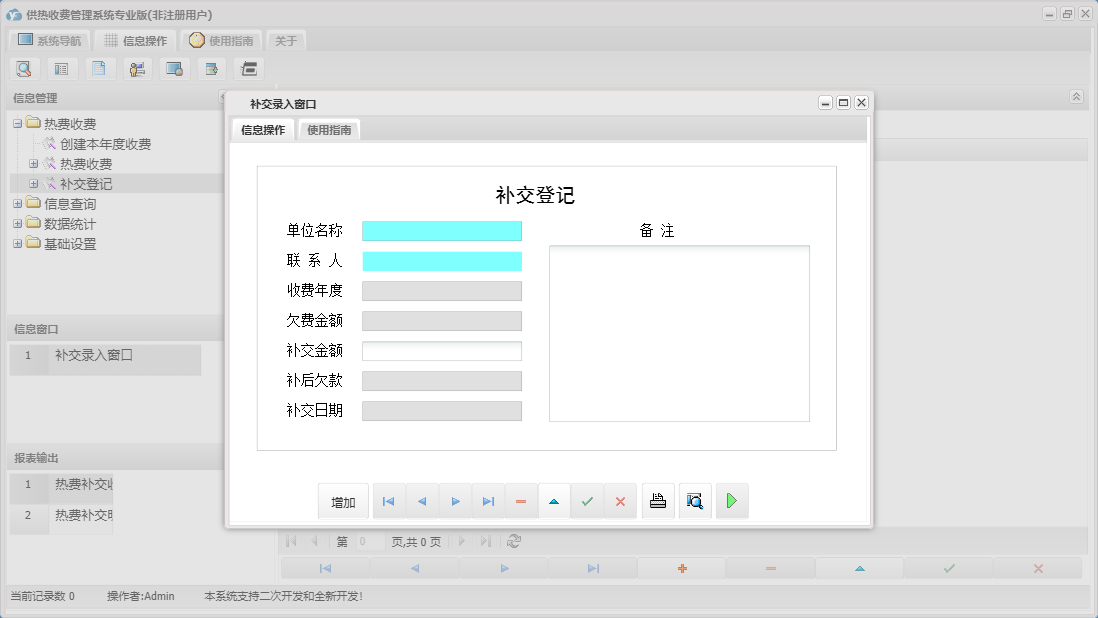Viewport: 1098px width, 618px height.
Task: Select the search/preview toolbar icon
Action: (x=24, y=68)
